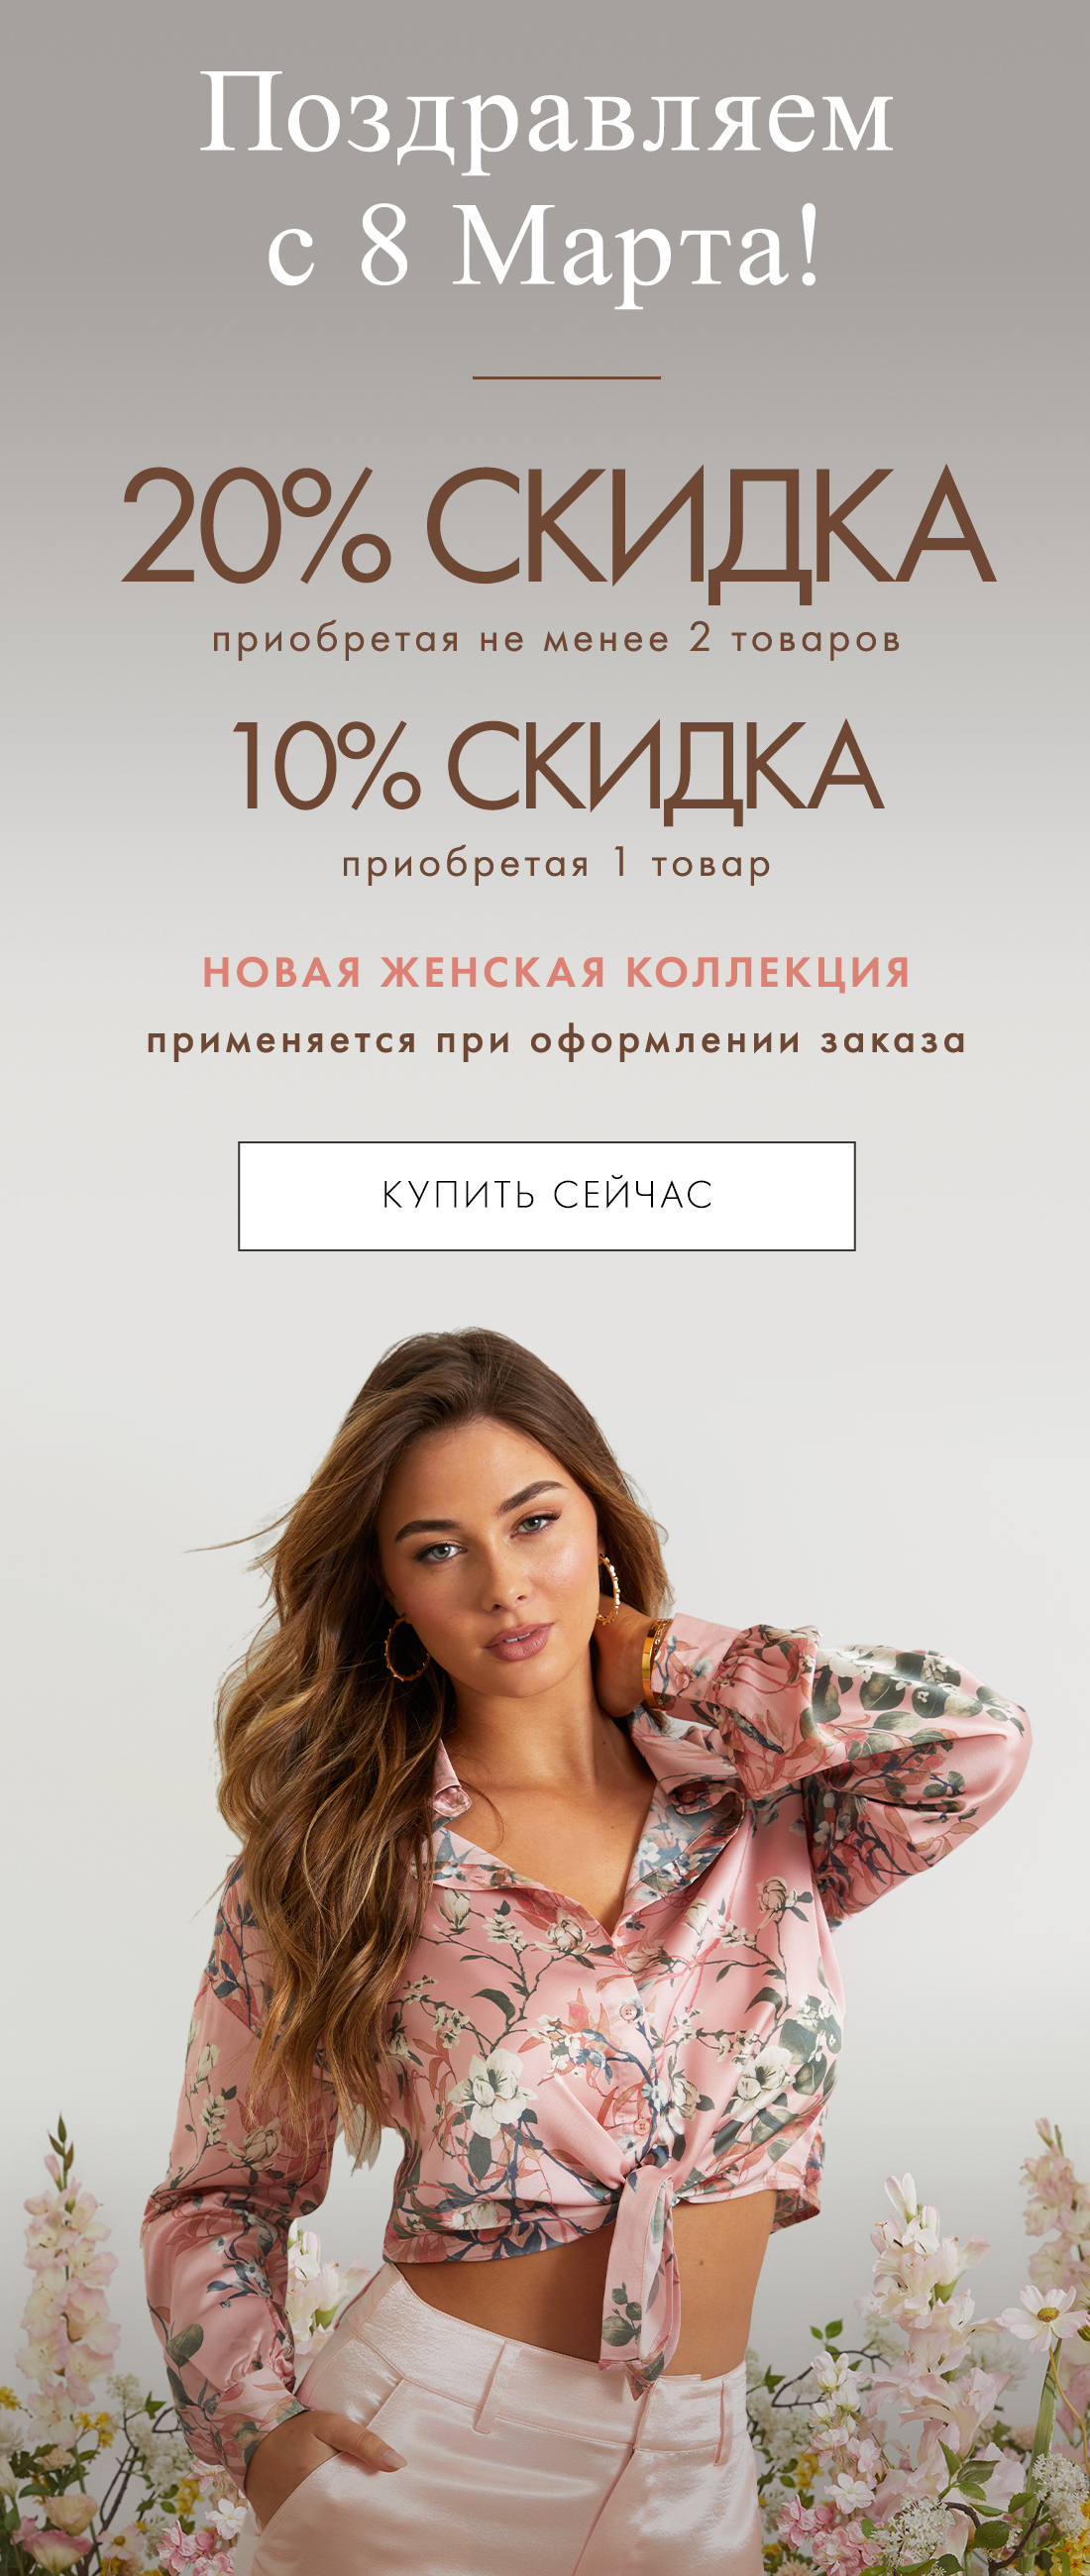This screenshot has height=2576, width=1090.
Task: Click 'приобретая не менее 2 товаров' caption
Action: point(557,639)
